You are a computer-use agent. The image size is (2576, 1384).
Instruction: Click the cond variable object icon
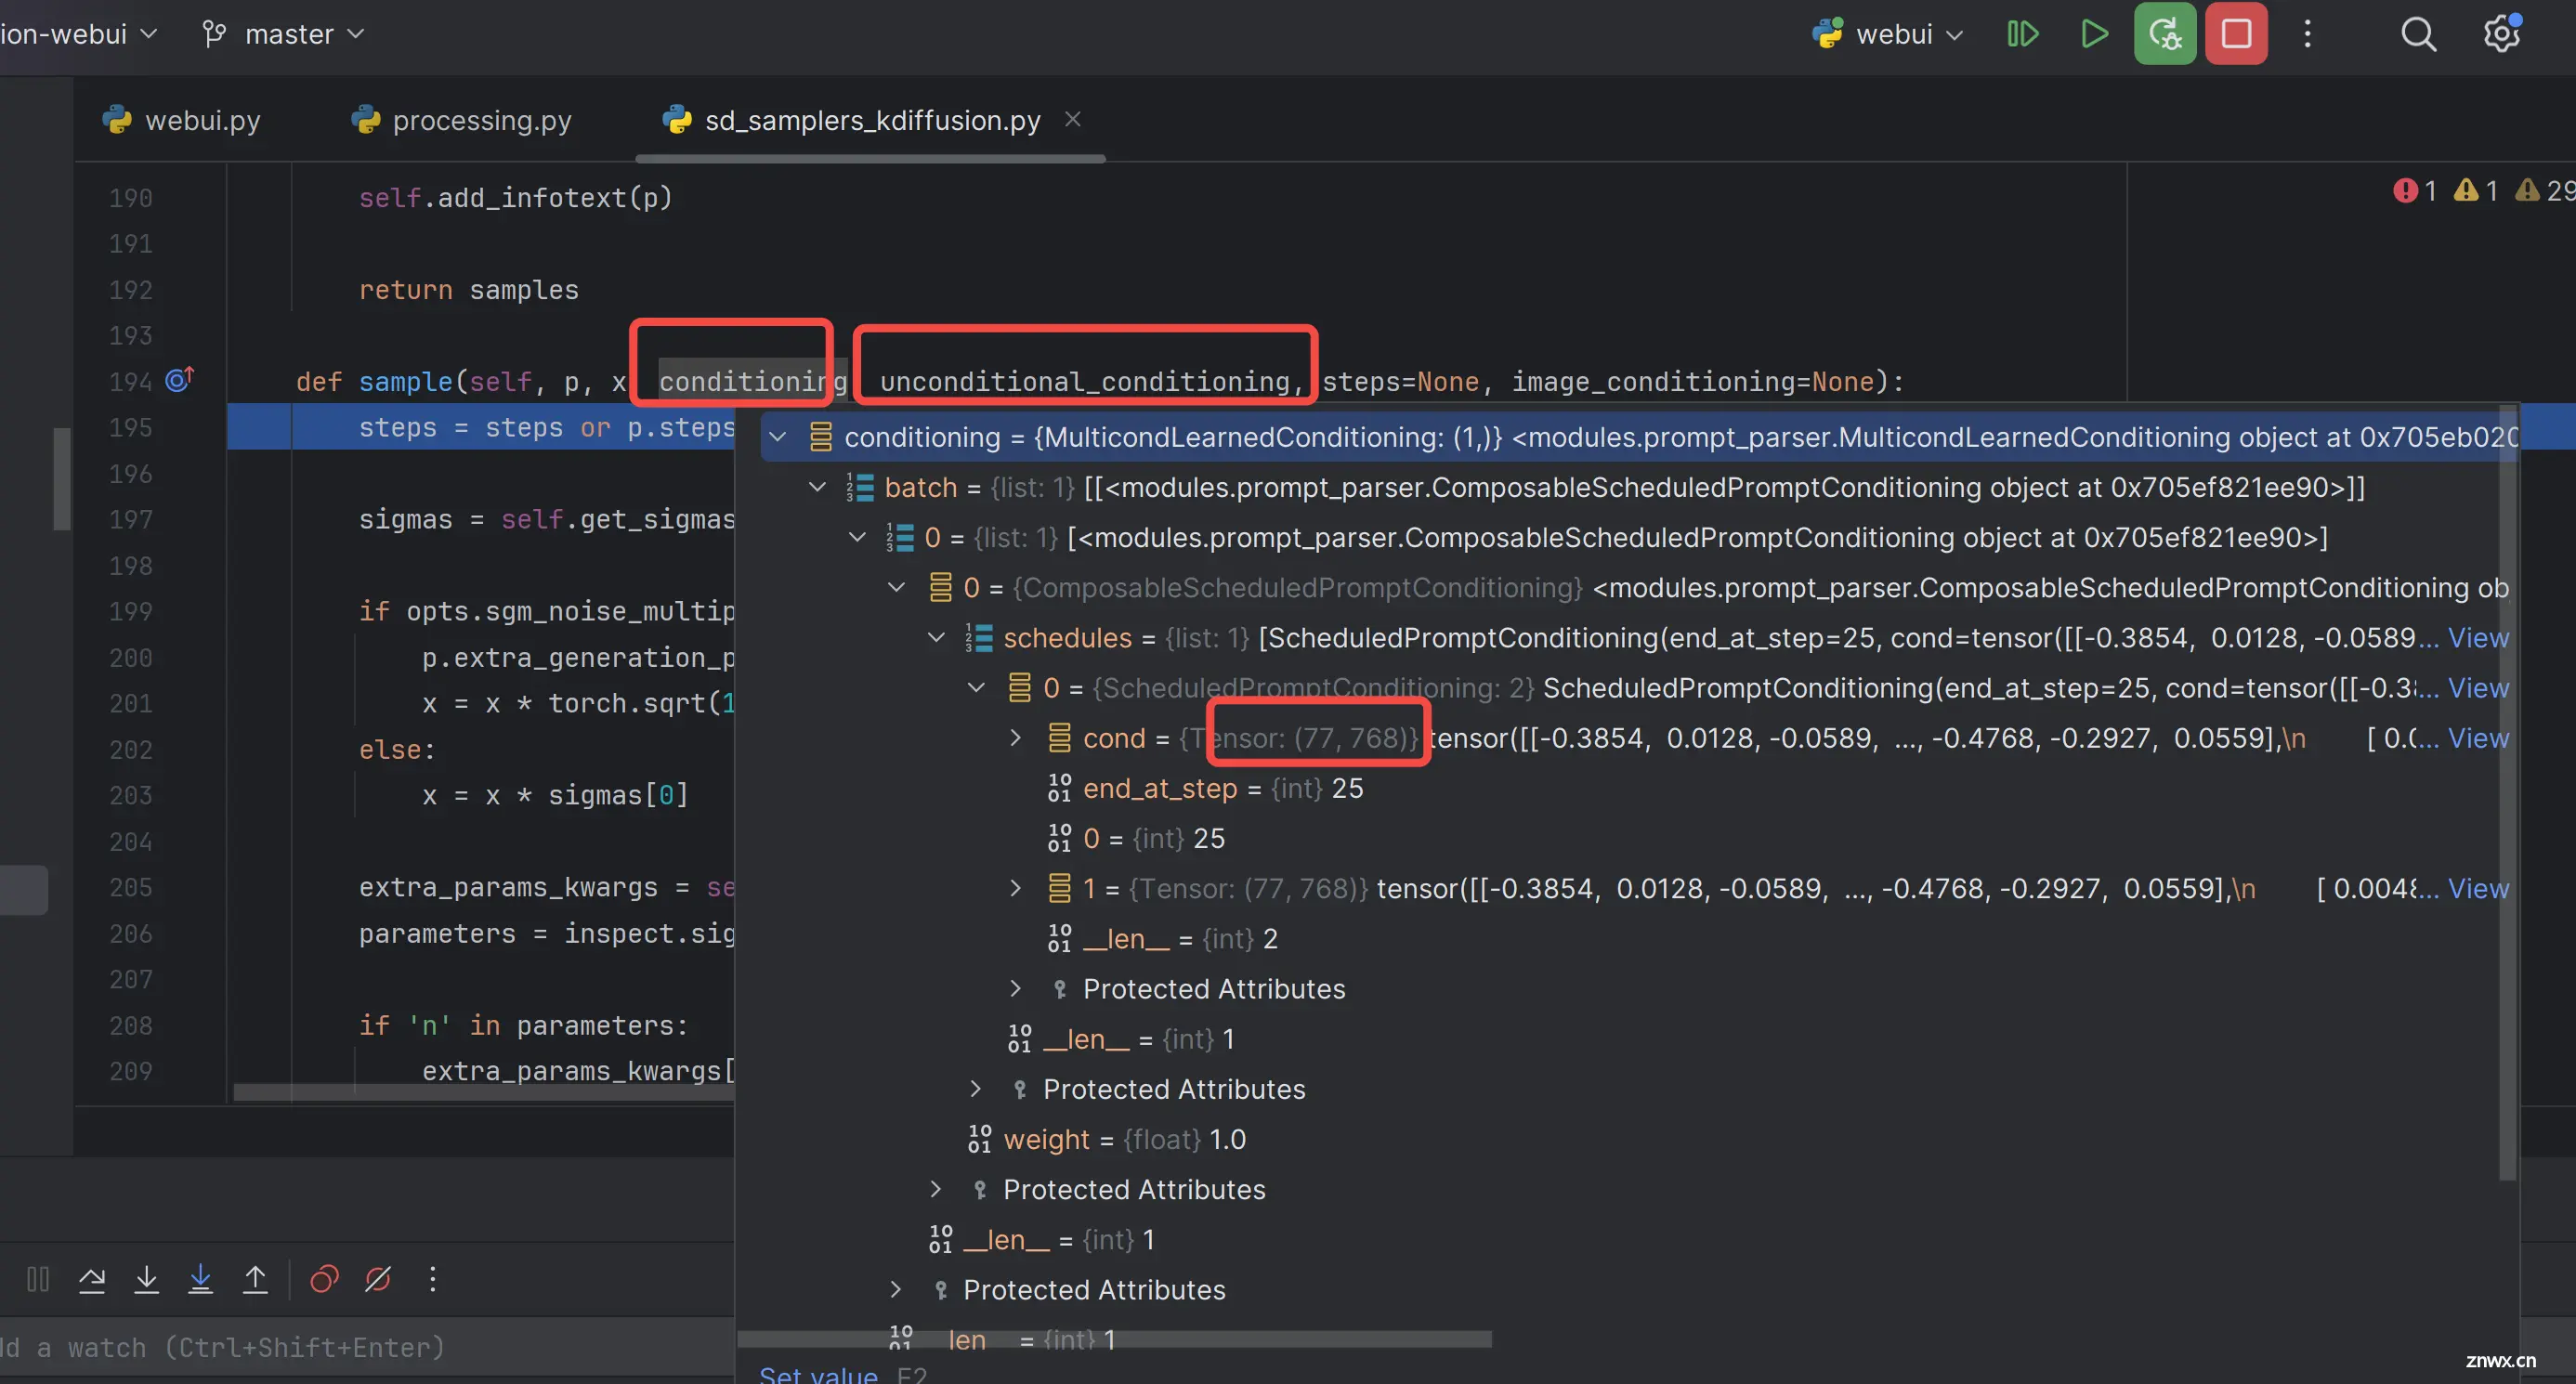coord(1059,738)
